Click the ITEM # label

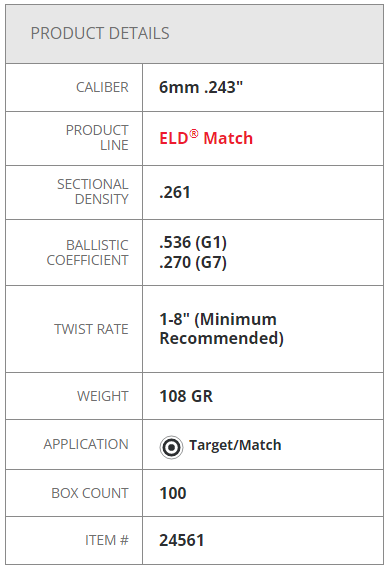107,540
